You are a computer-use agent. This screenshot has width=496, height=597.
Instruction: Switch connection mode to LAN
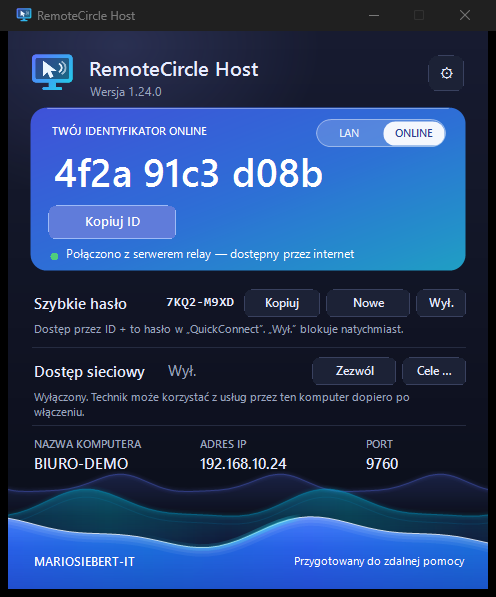coord(349,133)
